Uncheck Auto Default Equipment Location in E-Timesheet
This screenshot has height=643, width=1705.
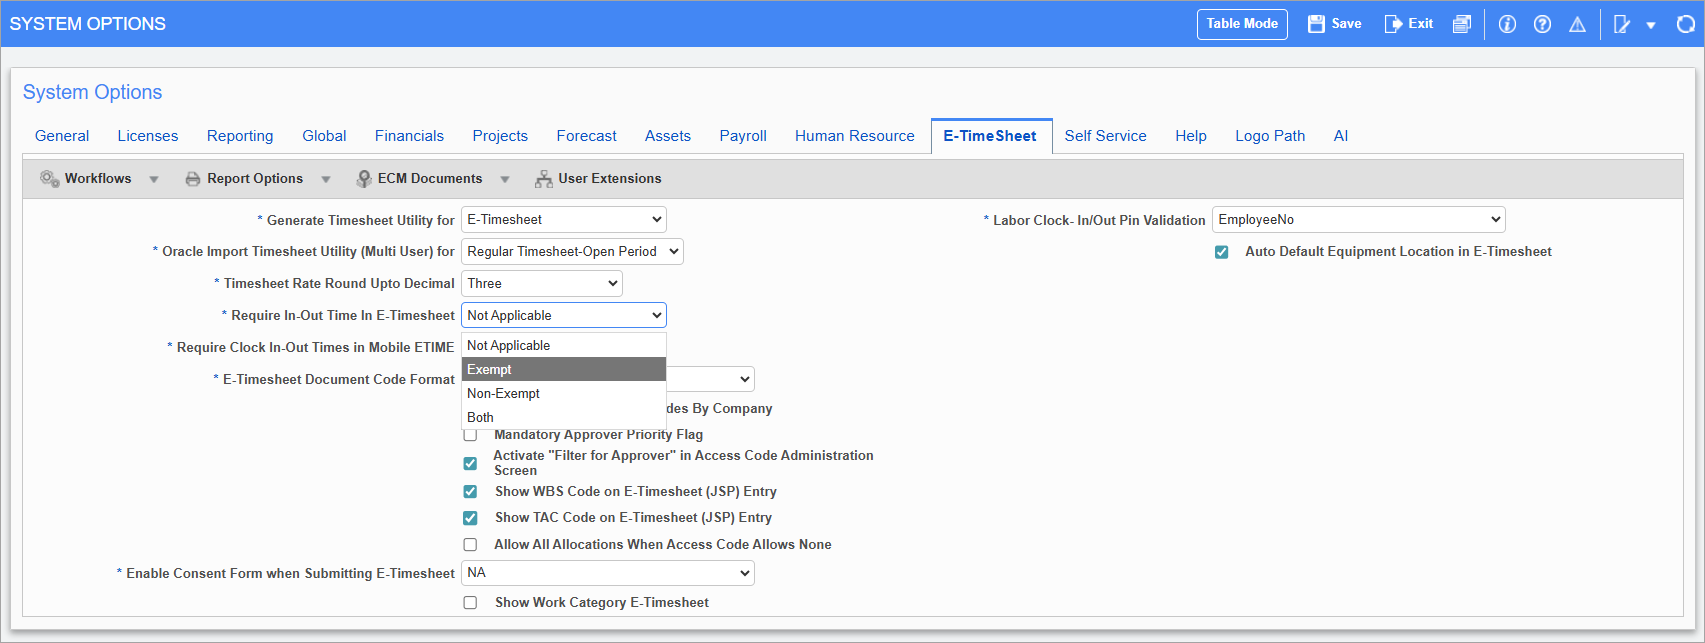[x=1221, y=252]
